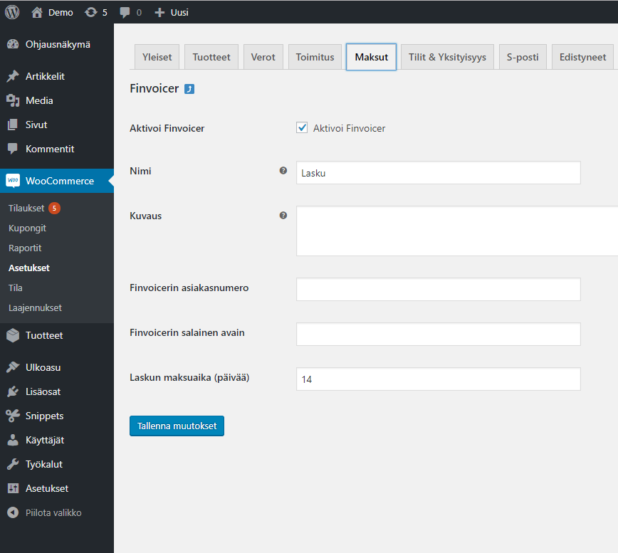Click the Lisäosat plugin icon

point(13,391)
